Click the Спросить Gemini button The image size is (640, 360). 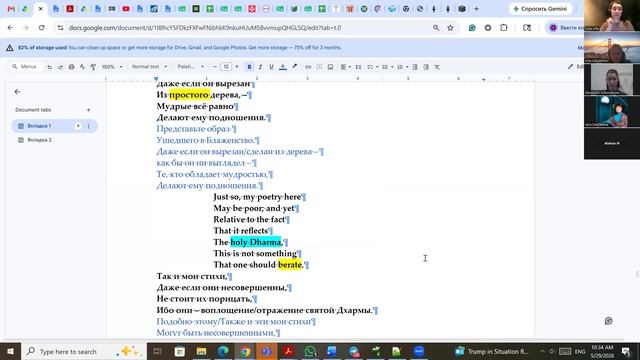pyautogui.click(x=540, y=9)
